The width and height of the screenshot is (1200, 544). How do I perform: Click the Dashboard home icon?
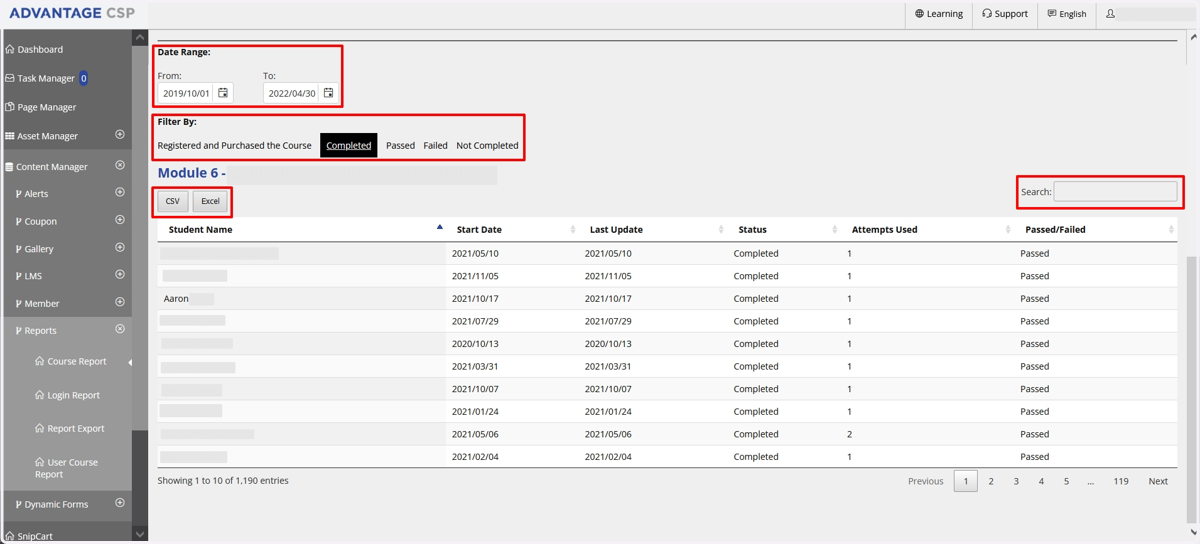[10, 49]
